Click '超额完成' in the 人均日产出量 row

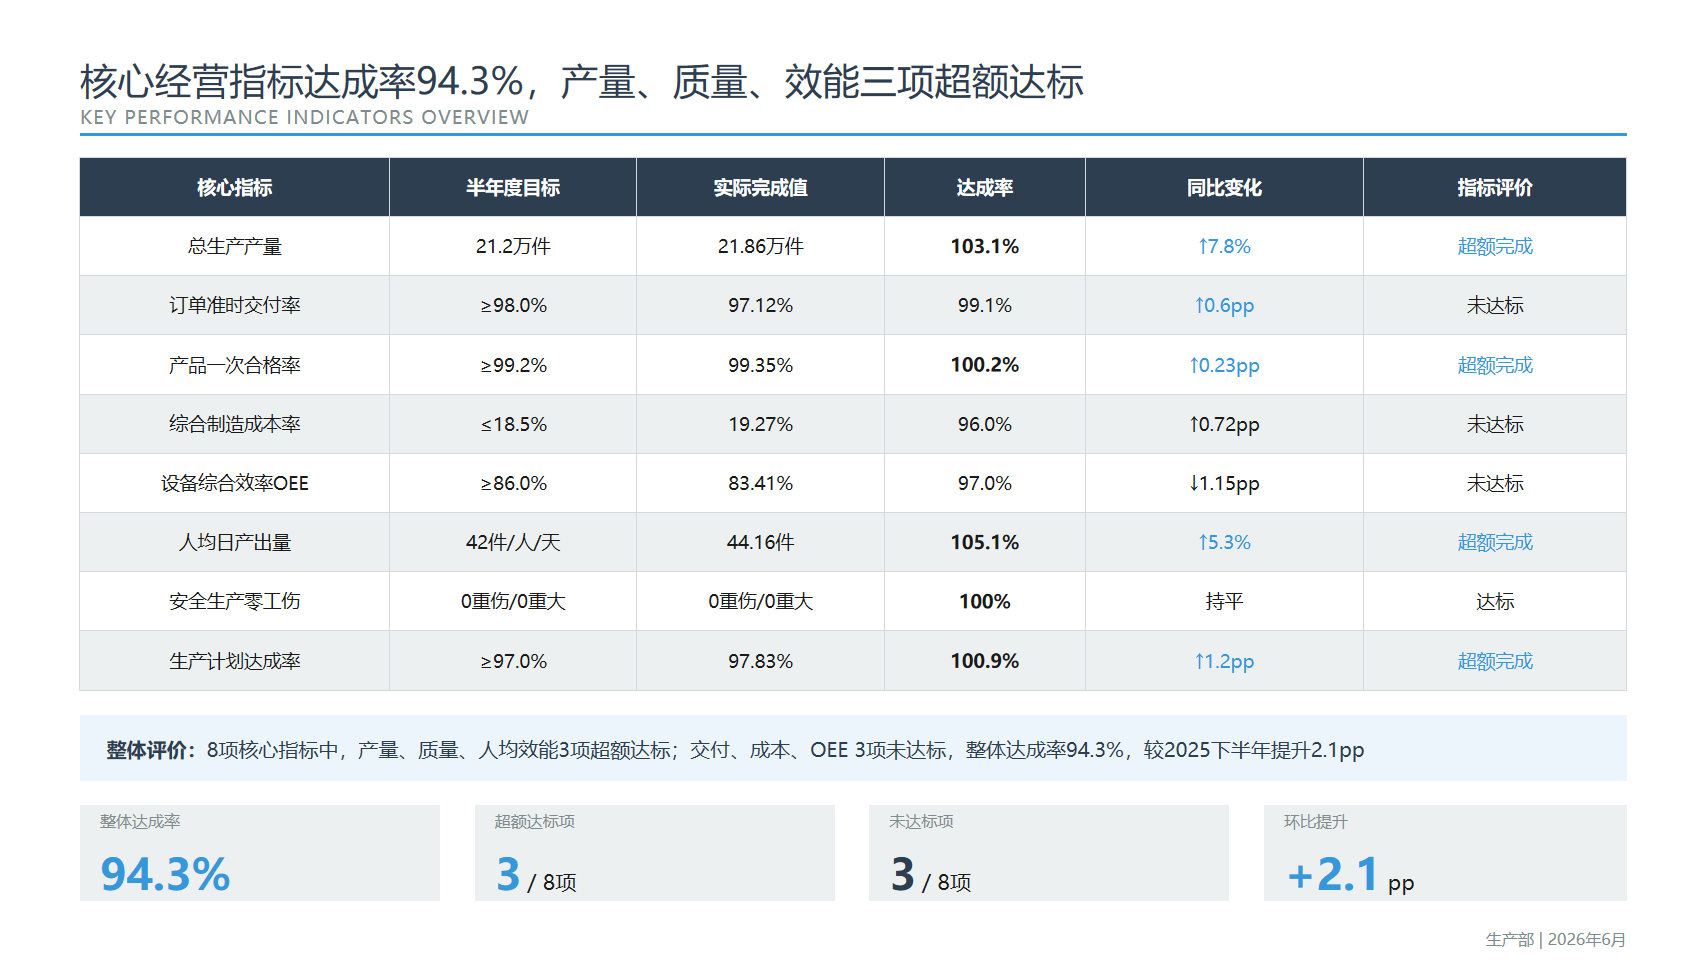(1495, 542)
